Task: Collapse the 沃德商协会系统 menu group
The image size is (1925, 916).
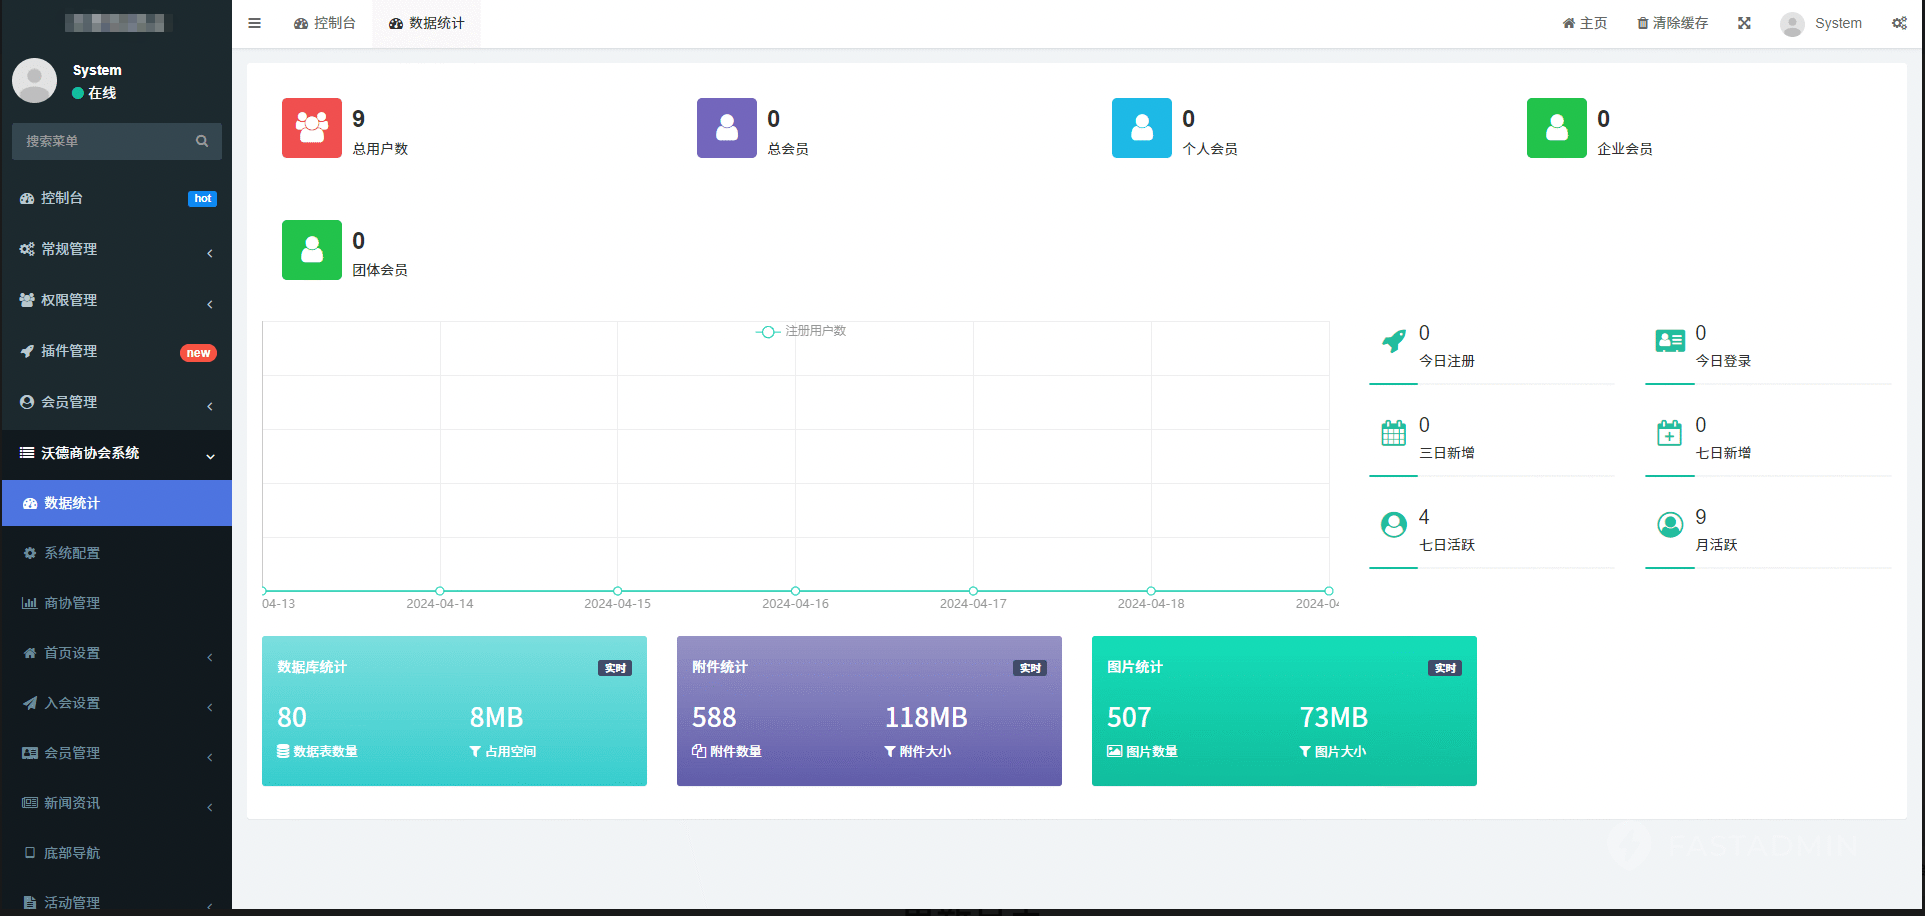Action: tap(116, 453)
